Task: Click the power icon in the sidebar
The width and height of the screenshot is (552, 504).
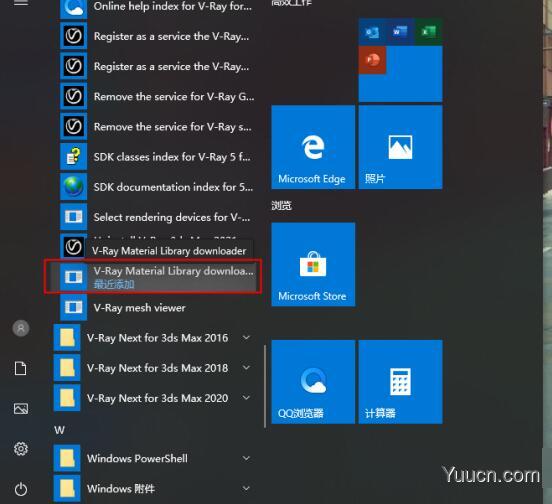Action: pyautogui.click(x=21, y=489)
